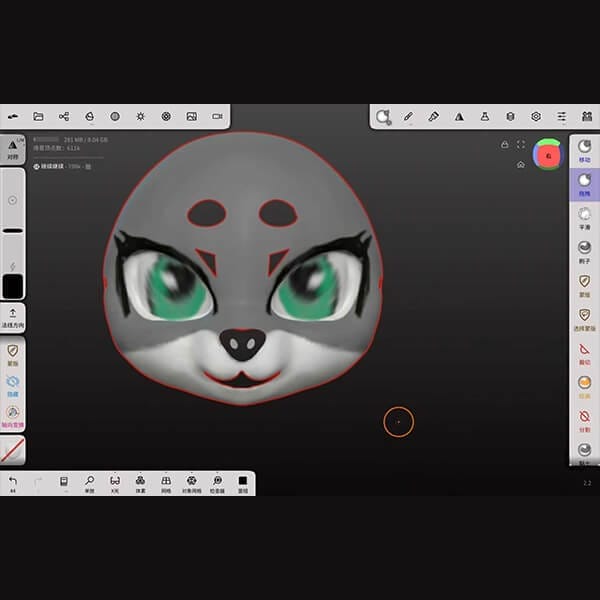Click the Redo arrow

38,483
